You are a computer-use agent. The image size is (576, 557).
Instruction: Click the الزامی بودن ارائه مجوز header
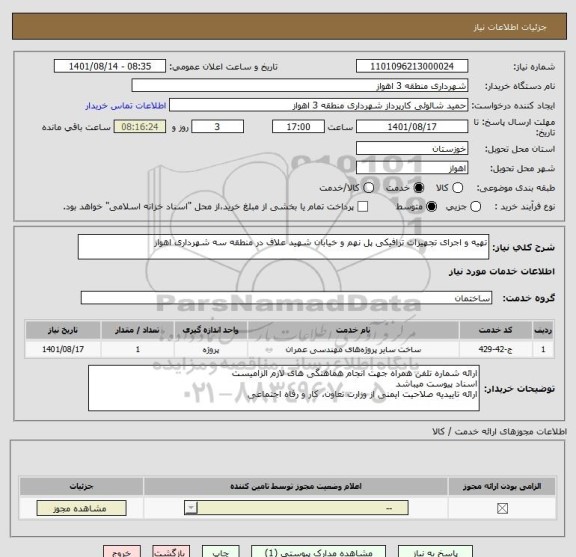[502, 486]
